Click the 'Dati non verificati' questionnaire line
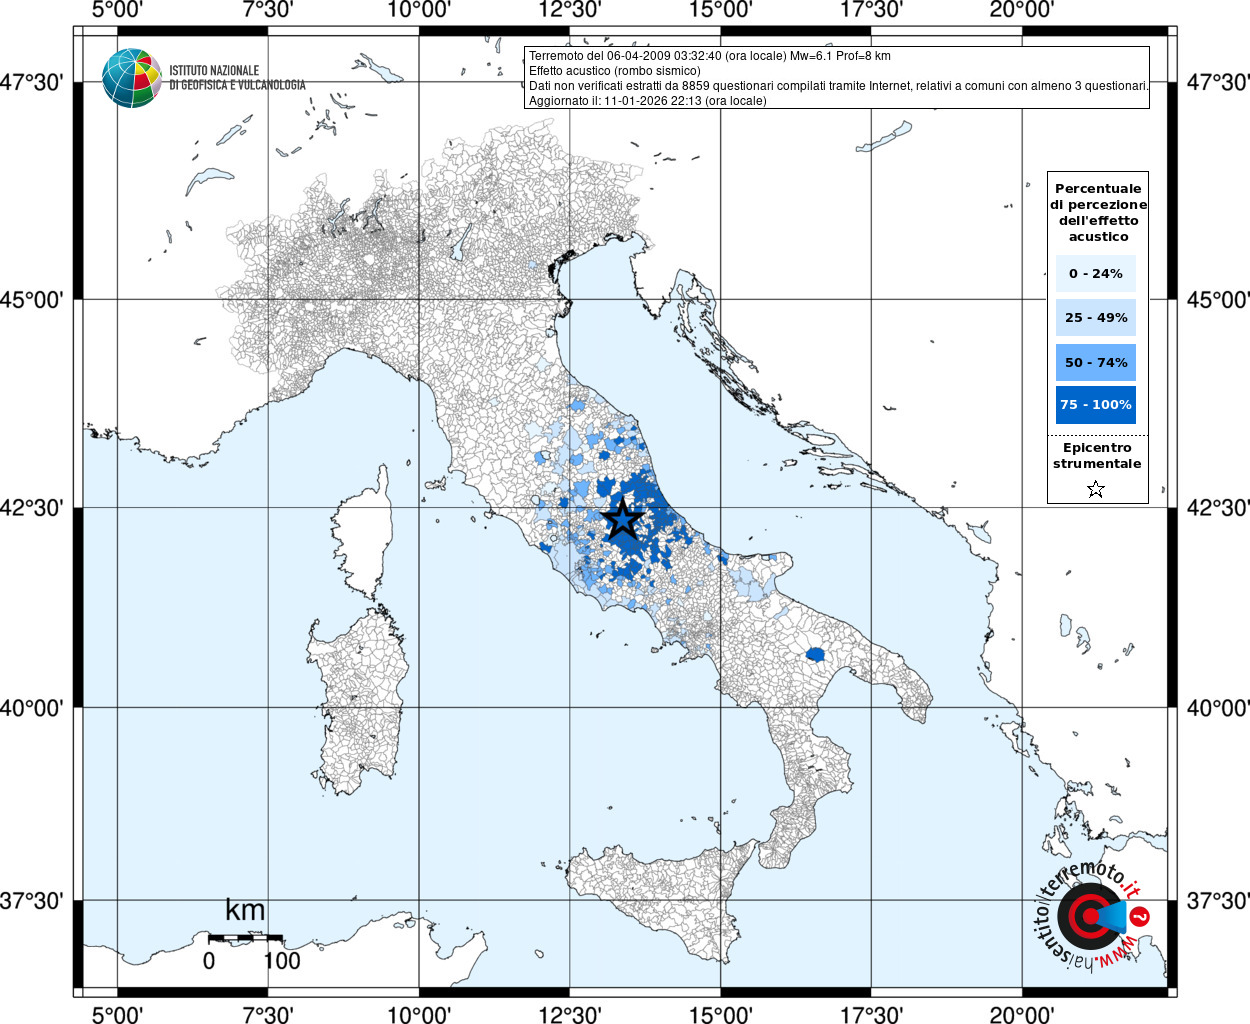 pos(838,86)
